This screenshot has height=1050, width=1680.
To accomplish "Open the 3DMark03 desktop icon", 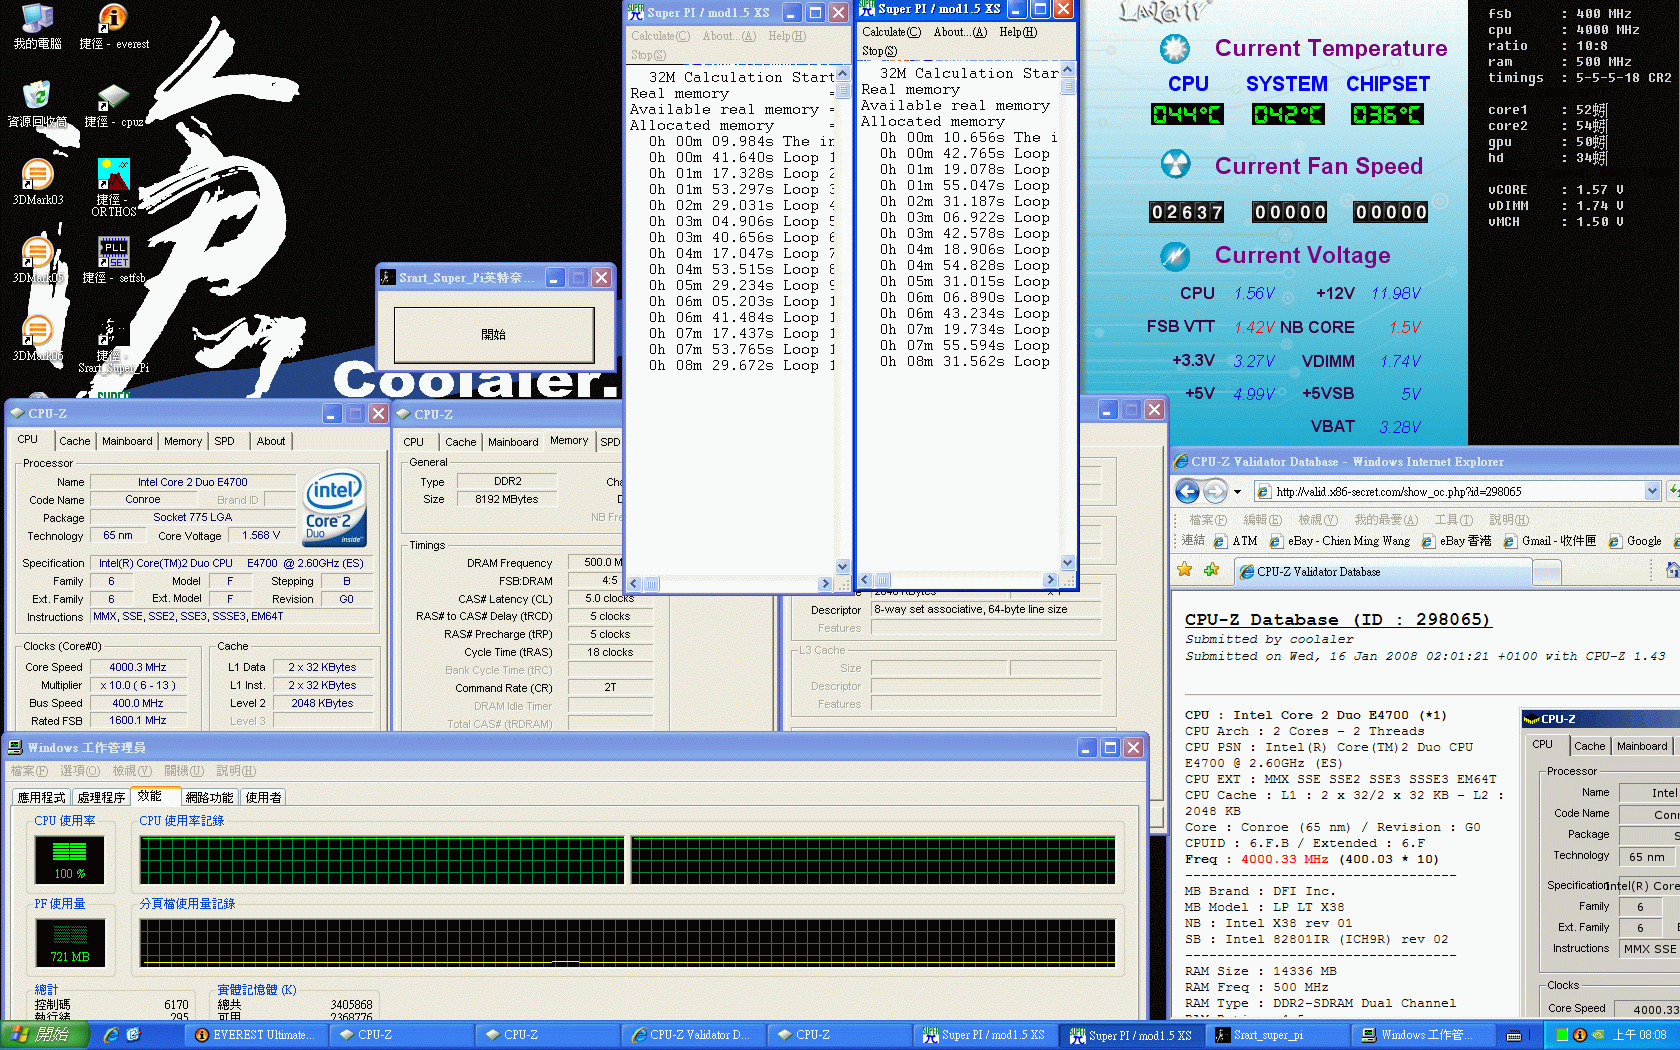I will [x=37, y=182].
